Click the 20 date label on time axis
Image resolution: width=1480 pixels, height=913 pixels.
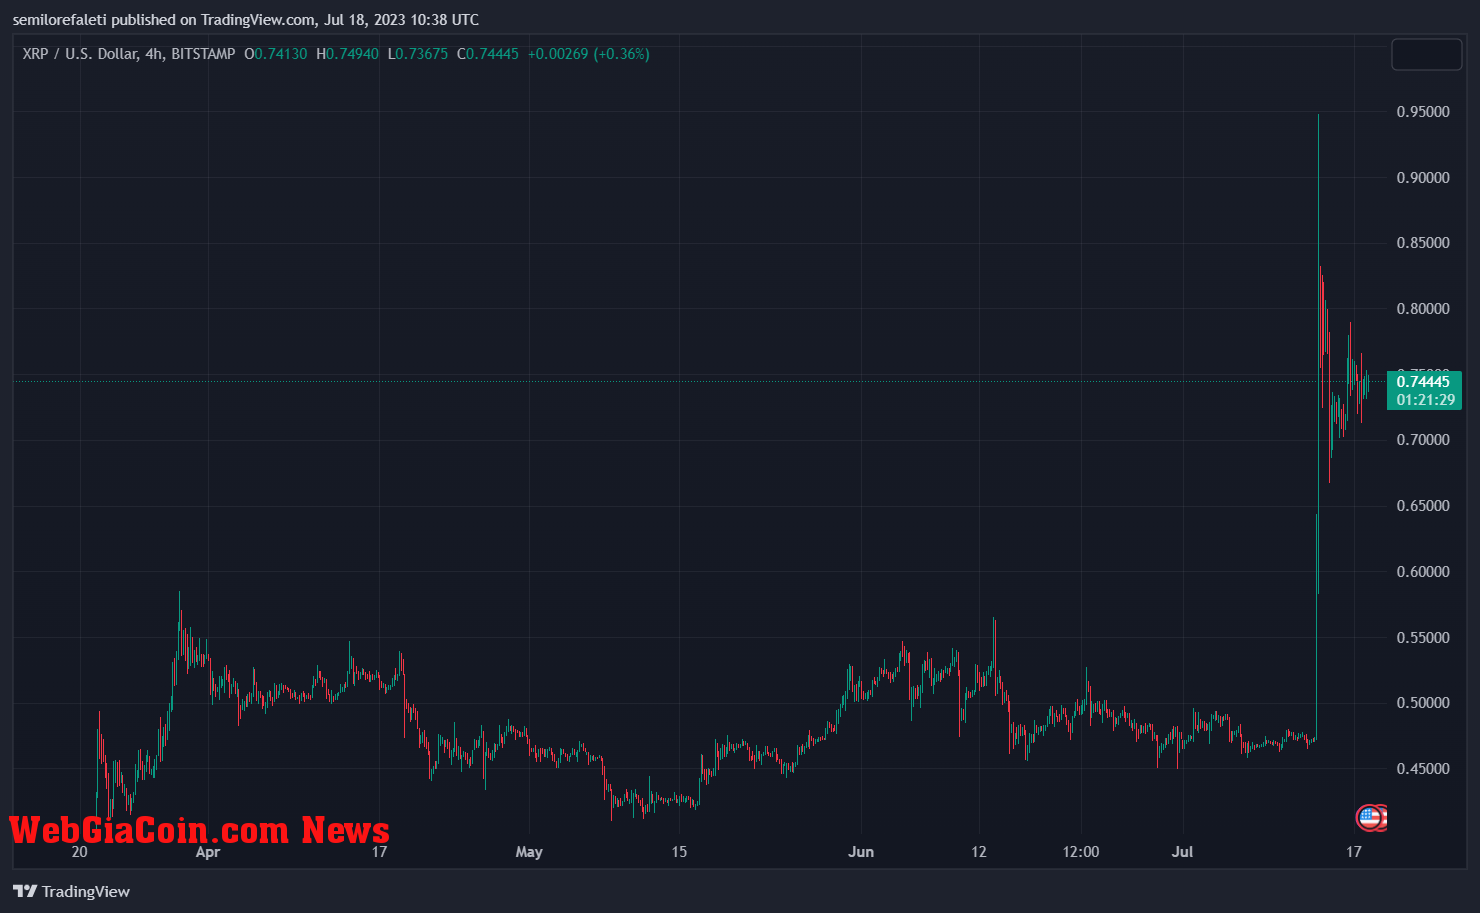tap(80, 852)
